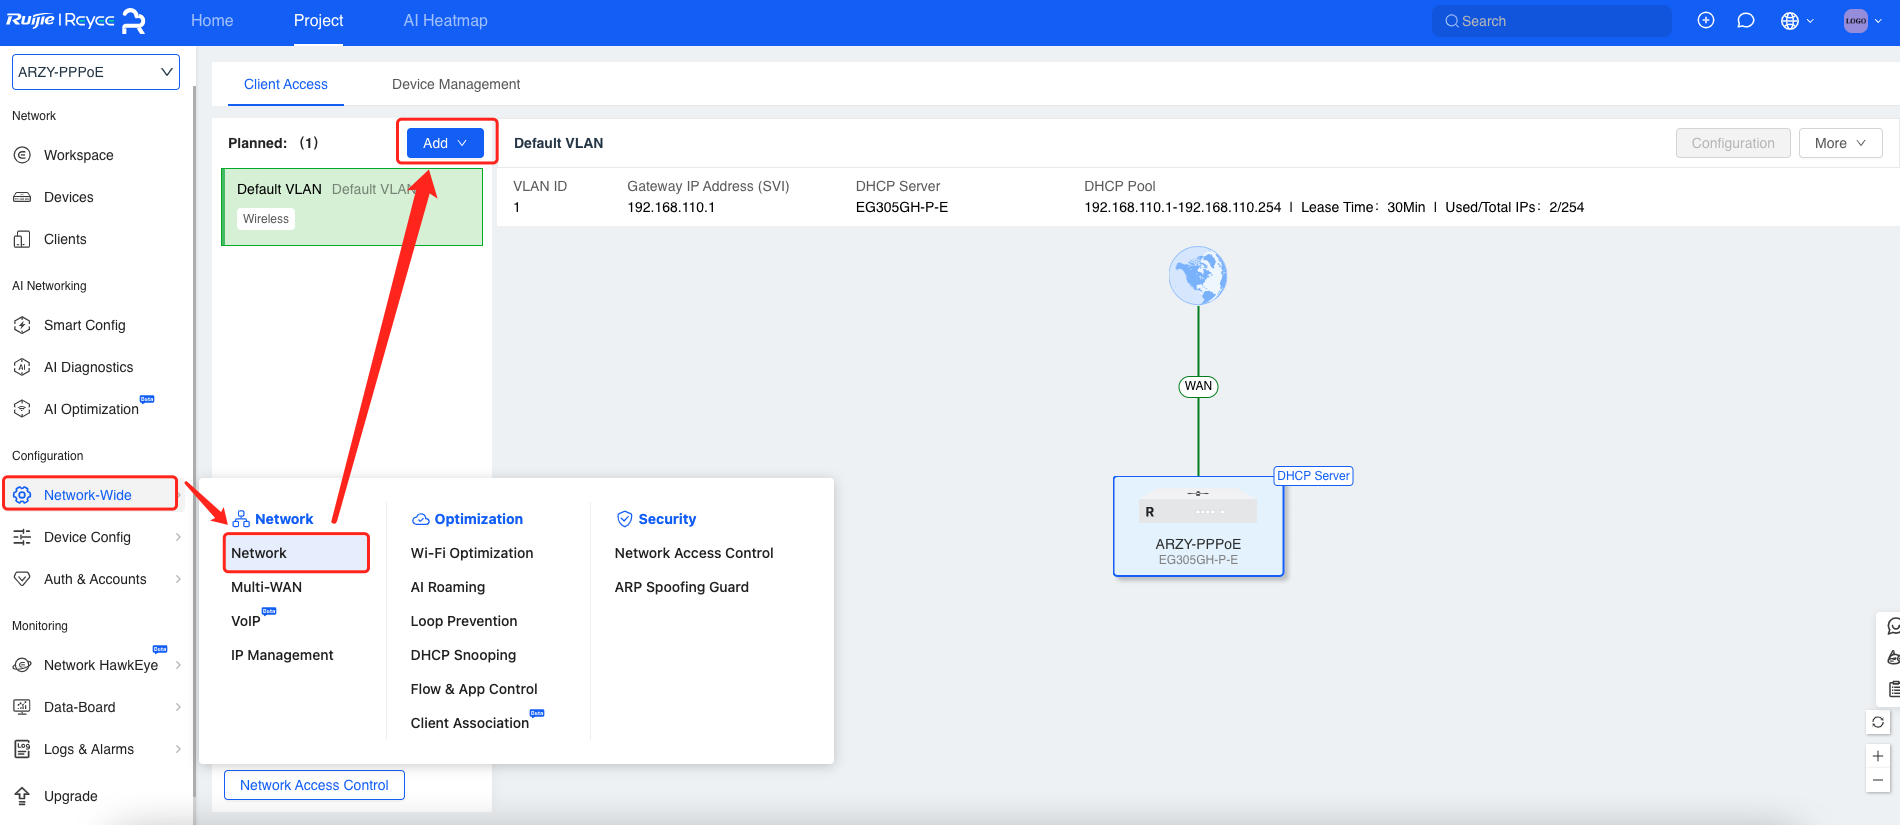
Task: Click the Device Config sliders icon
Action: click(x=22, y=537)
